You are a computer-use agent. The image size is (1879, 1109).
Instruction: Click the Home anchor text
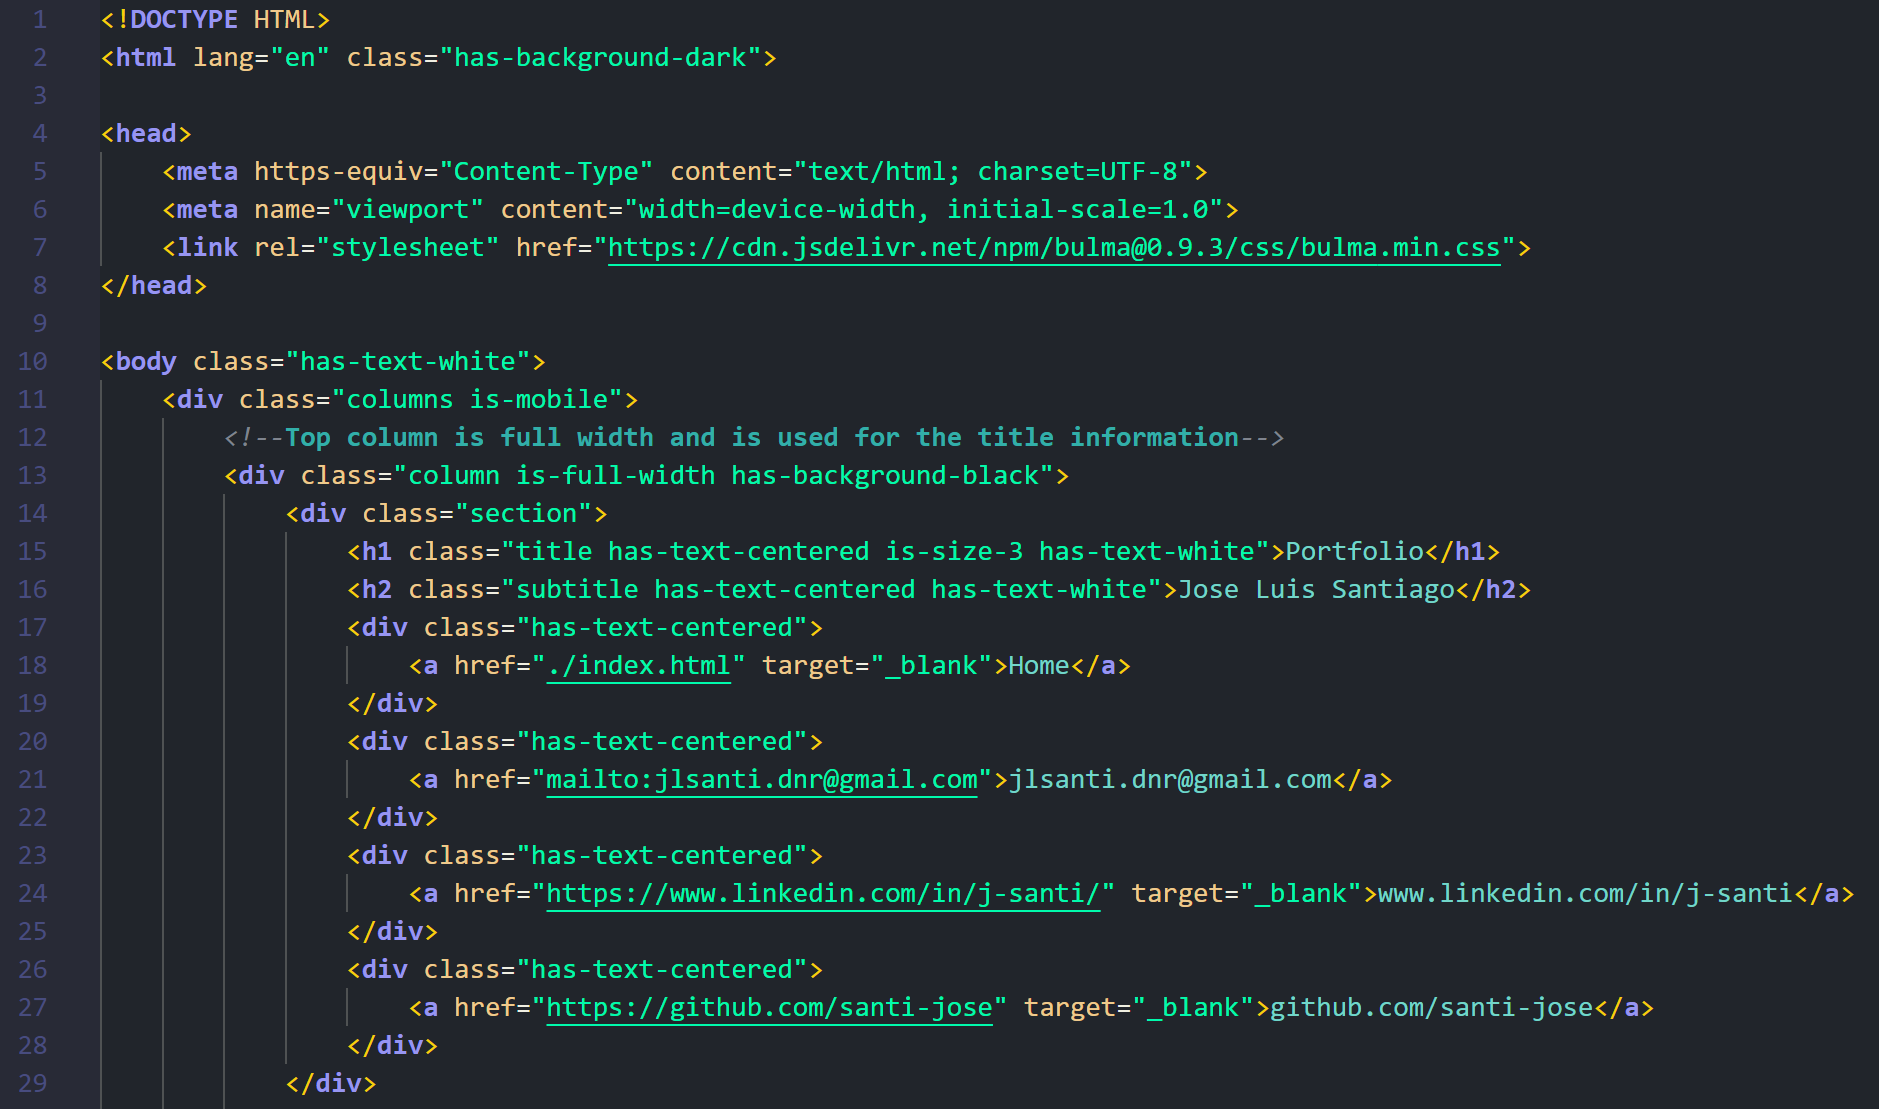click(x=1038, y=666)
